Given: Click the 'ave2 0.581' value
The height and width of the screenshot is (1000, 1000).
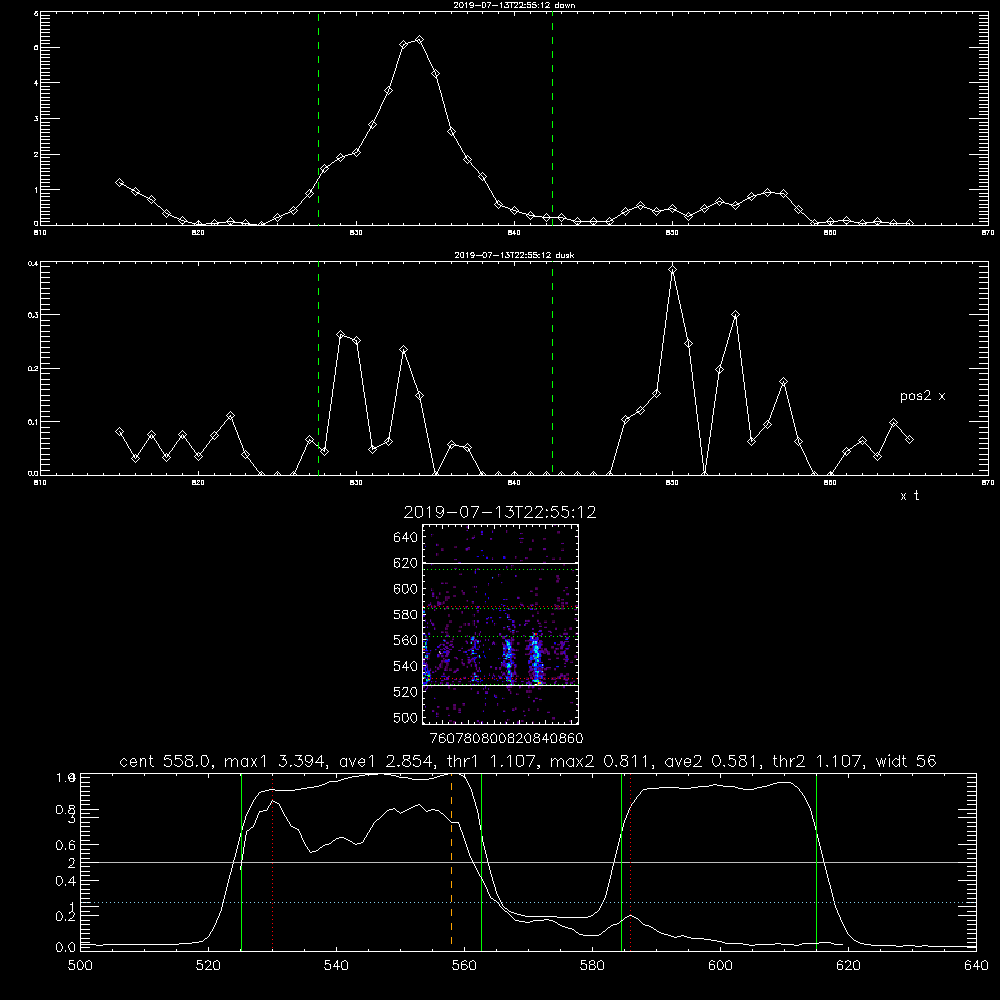Looking at the screenshot, I should pyautogui.click(x=711, y=761).
